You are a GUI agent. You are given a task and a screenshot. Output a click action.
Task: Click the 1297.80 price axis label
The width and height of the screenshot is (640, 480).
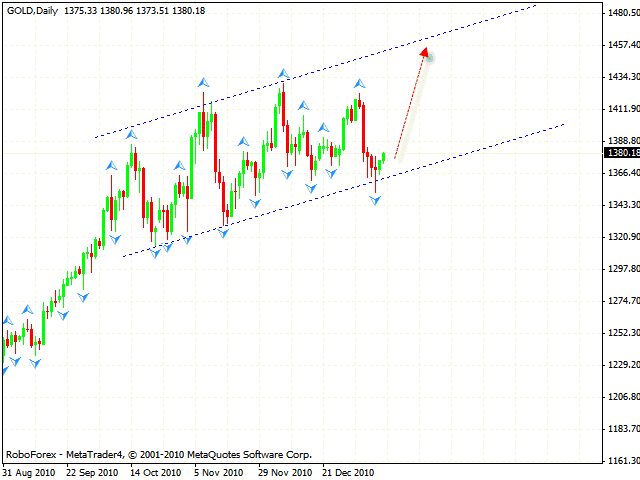click(x=624, y=269)
